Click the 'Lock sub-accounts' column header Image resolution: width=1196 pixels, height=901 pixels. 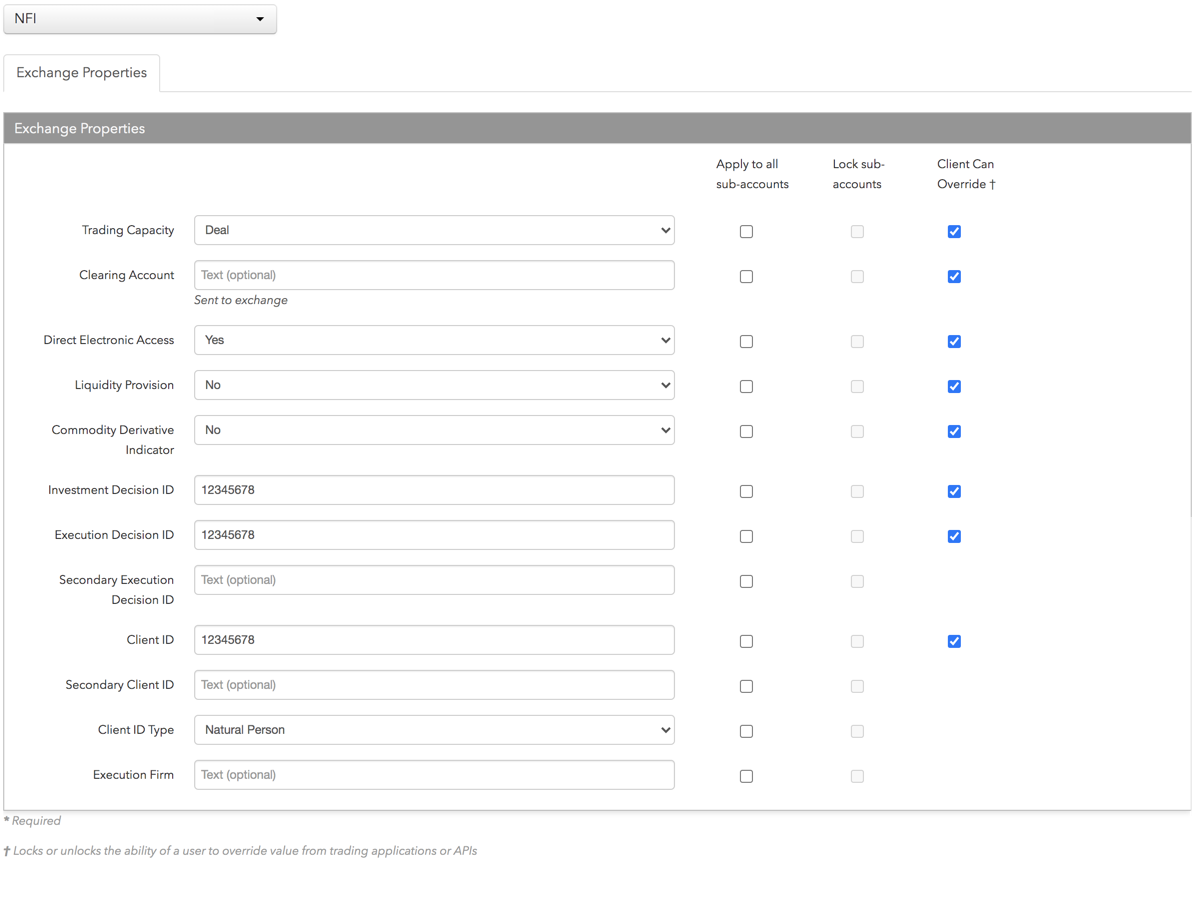click(858, 174)
